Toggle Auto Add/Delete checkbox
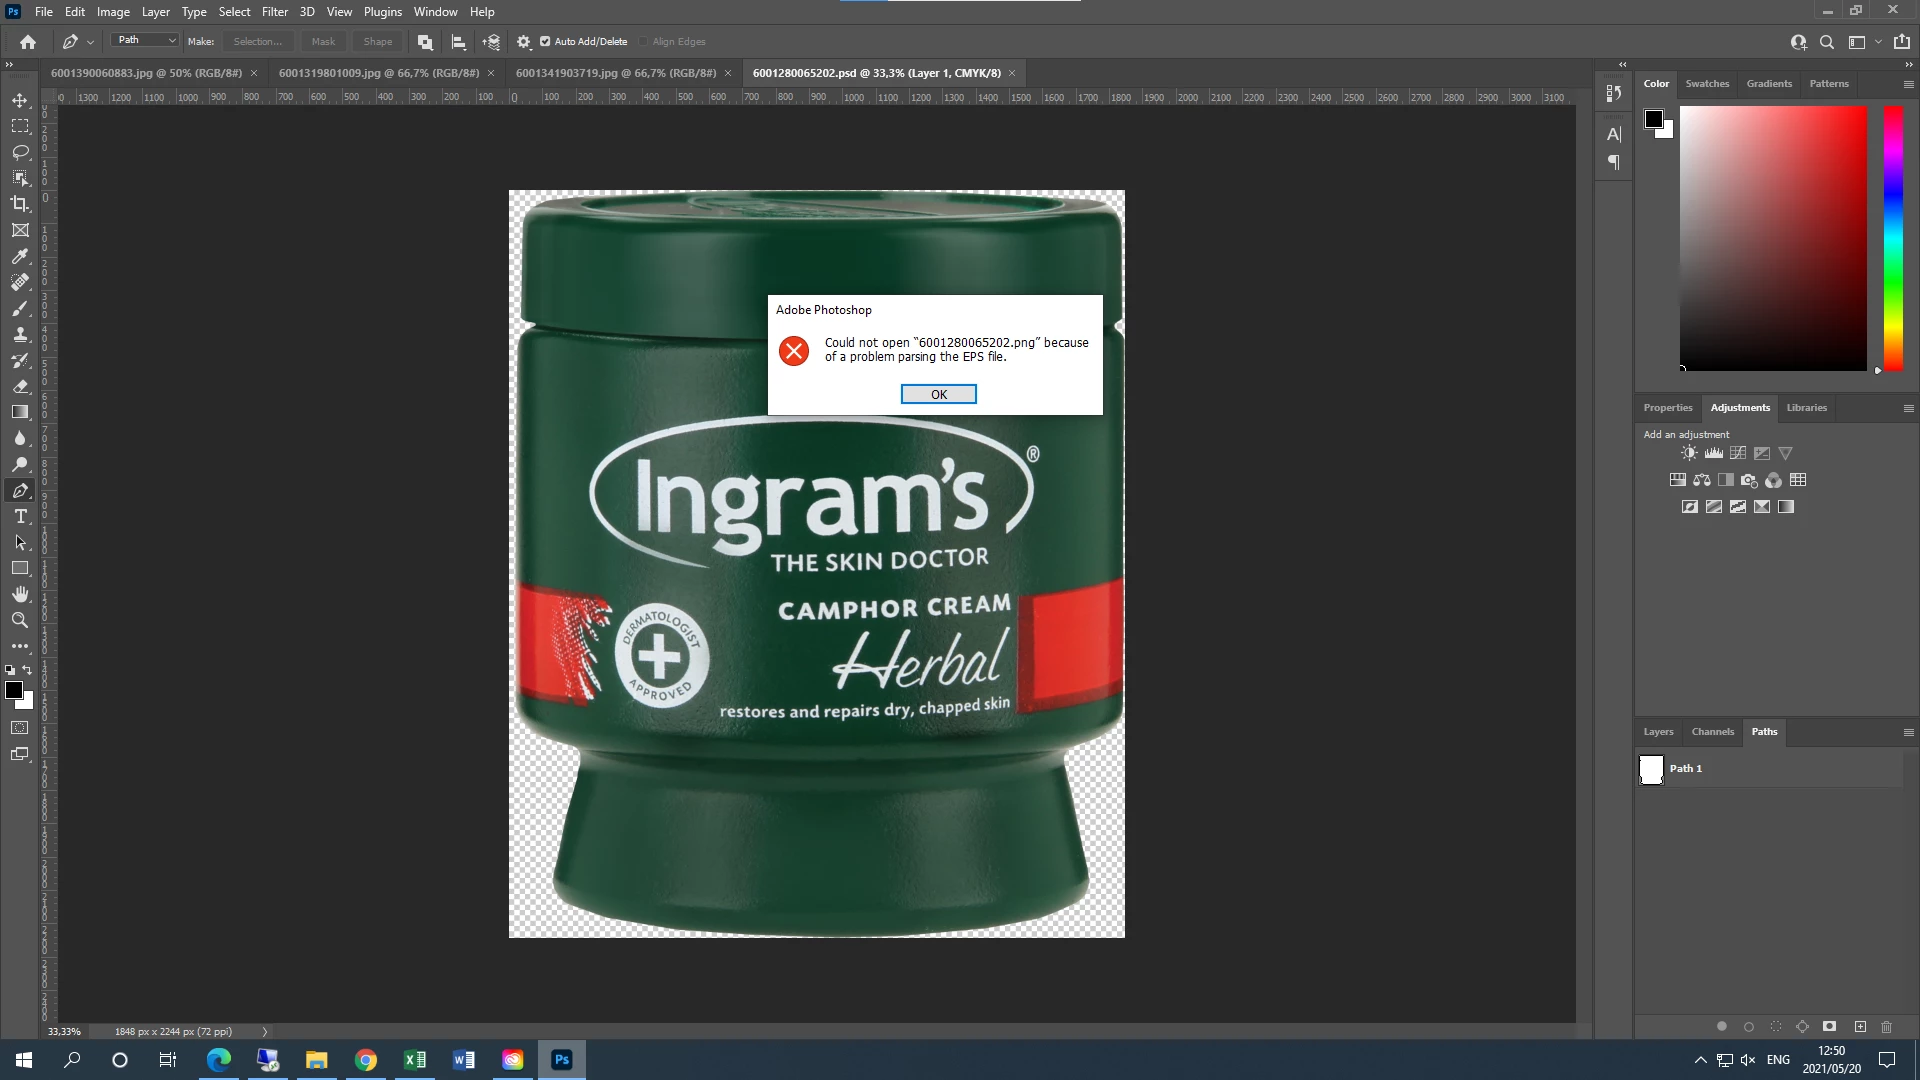 pos(545,41)
